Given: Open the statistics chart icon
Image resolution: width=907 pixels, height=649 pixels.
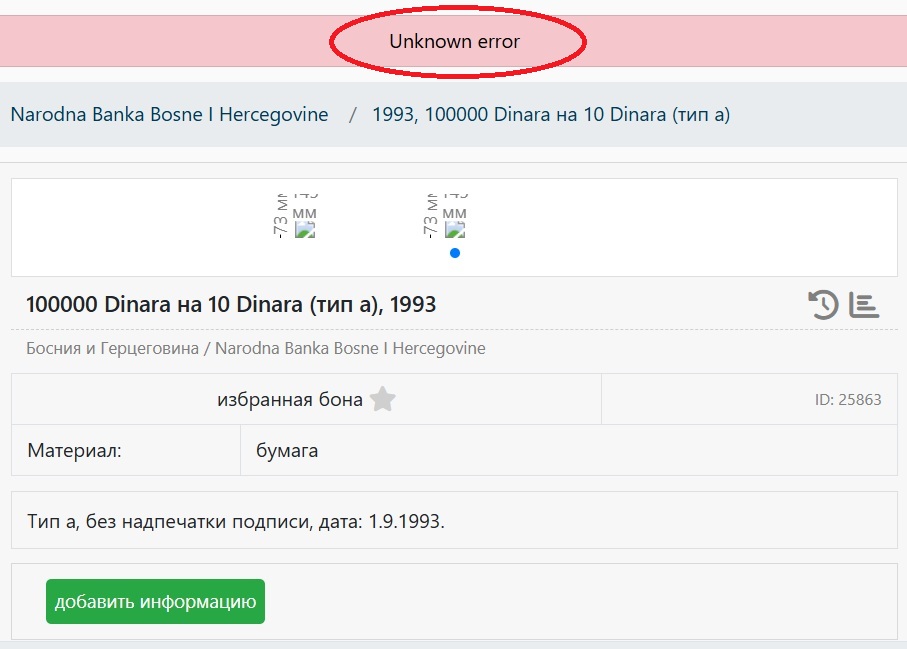Looking at the screenshot, I should (864, 304).
